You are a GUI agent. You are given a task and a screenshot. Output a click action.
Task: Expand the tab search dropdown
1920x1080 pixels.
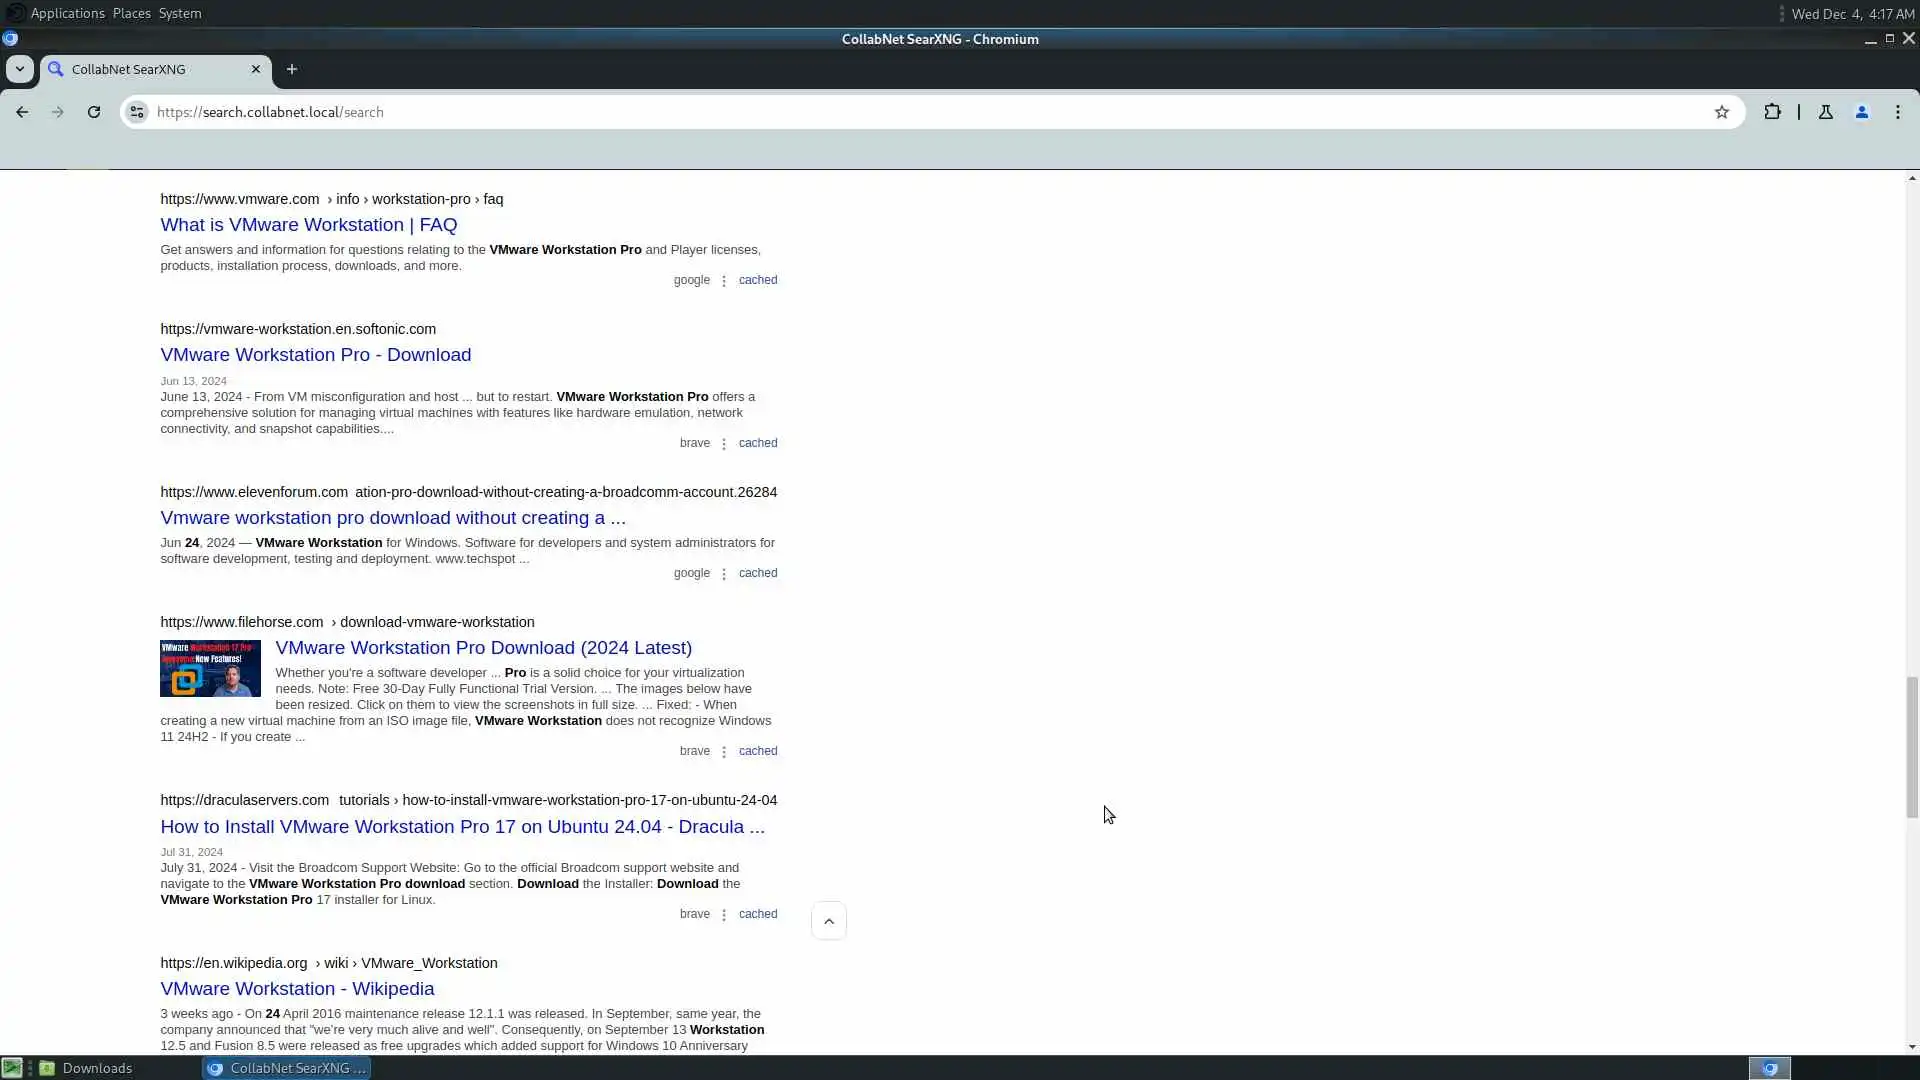(19, 69)
